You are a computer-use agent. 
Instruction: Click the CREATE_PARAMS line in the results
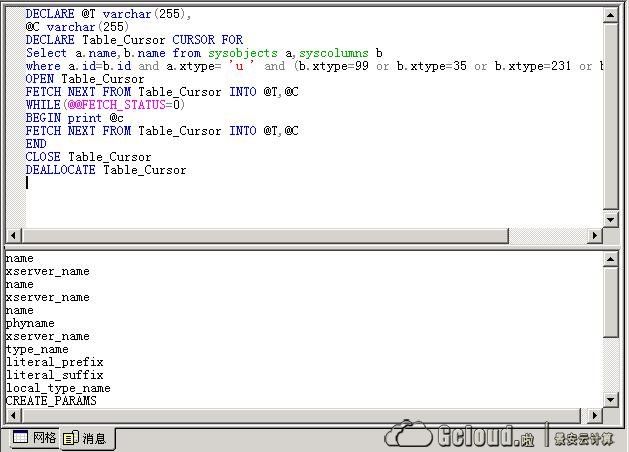(51, 401)
